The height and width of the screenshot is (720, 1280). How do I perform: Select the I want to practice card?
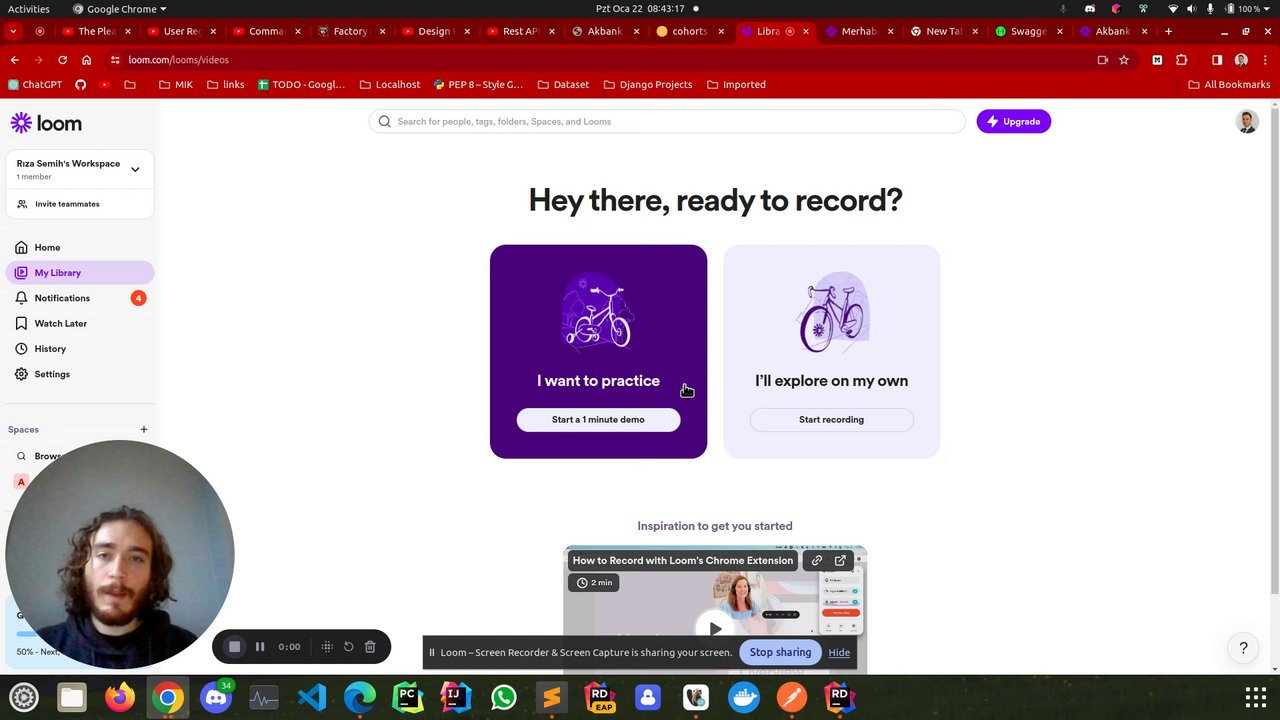pos(598,351)
